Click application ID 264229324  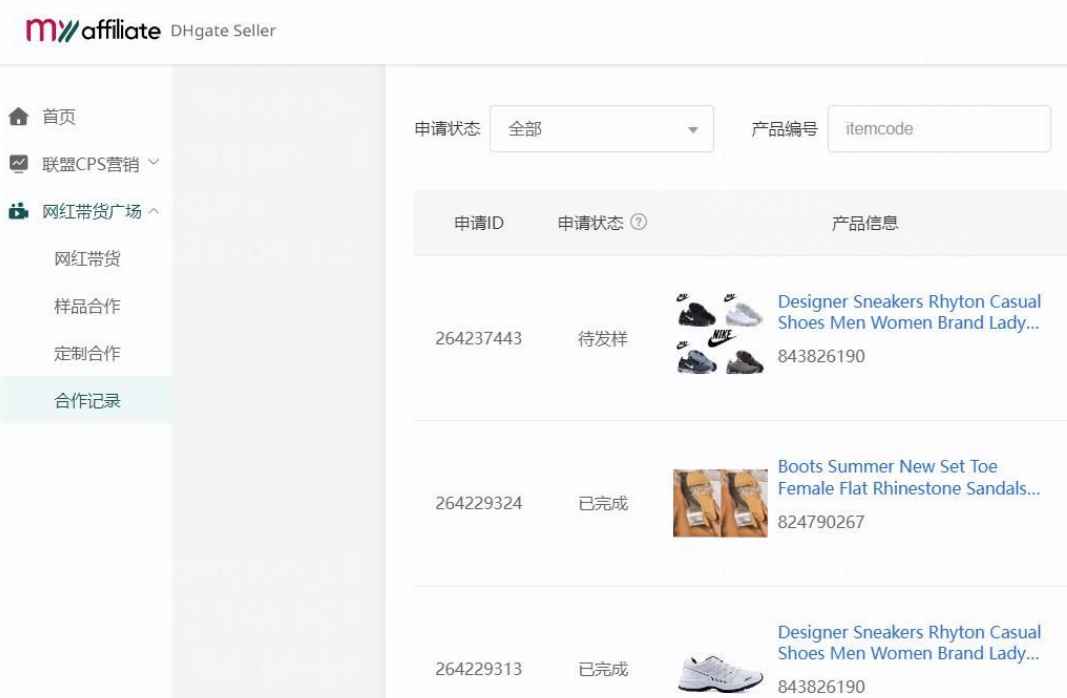coord(478,503)
